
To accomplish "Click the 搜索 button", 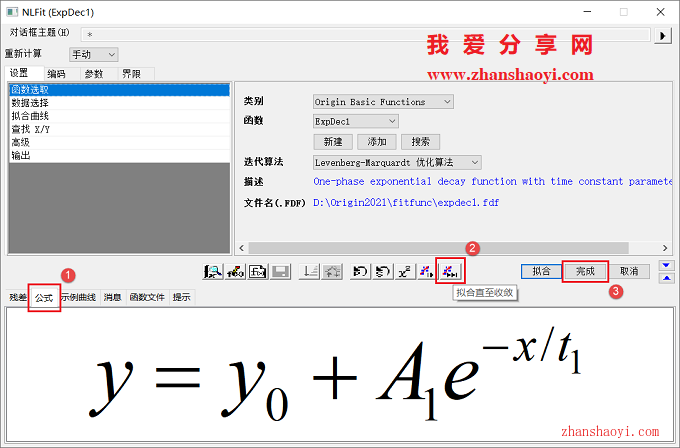I will click(421, 142).
